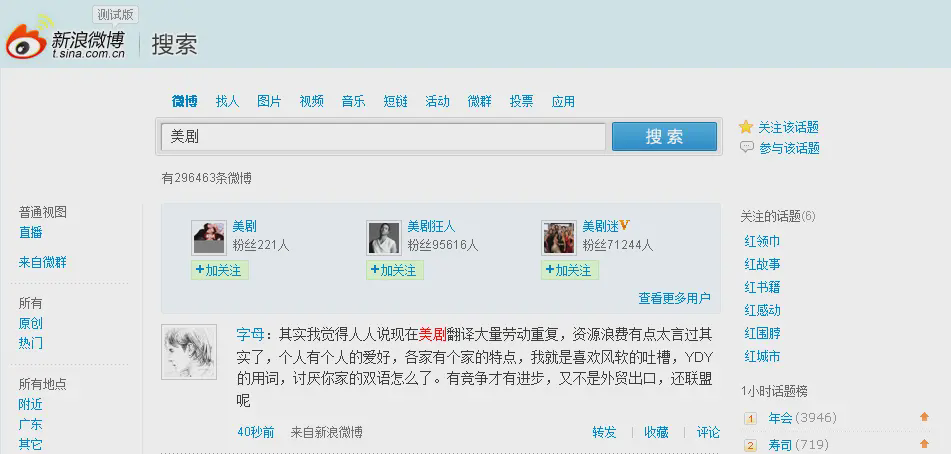Screen dimensions: 951x454
Task: Open the 美剧狂人 user avatar
Action: tap(384, 237)
